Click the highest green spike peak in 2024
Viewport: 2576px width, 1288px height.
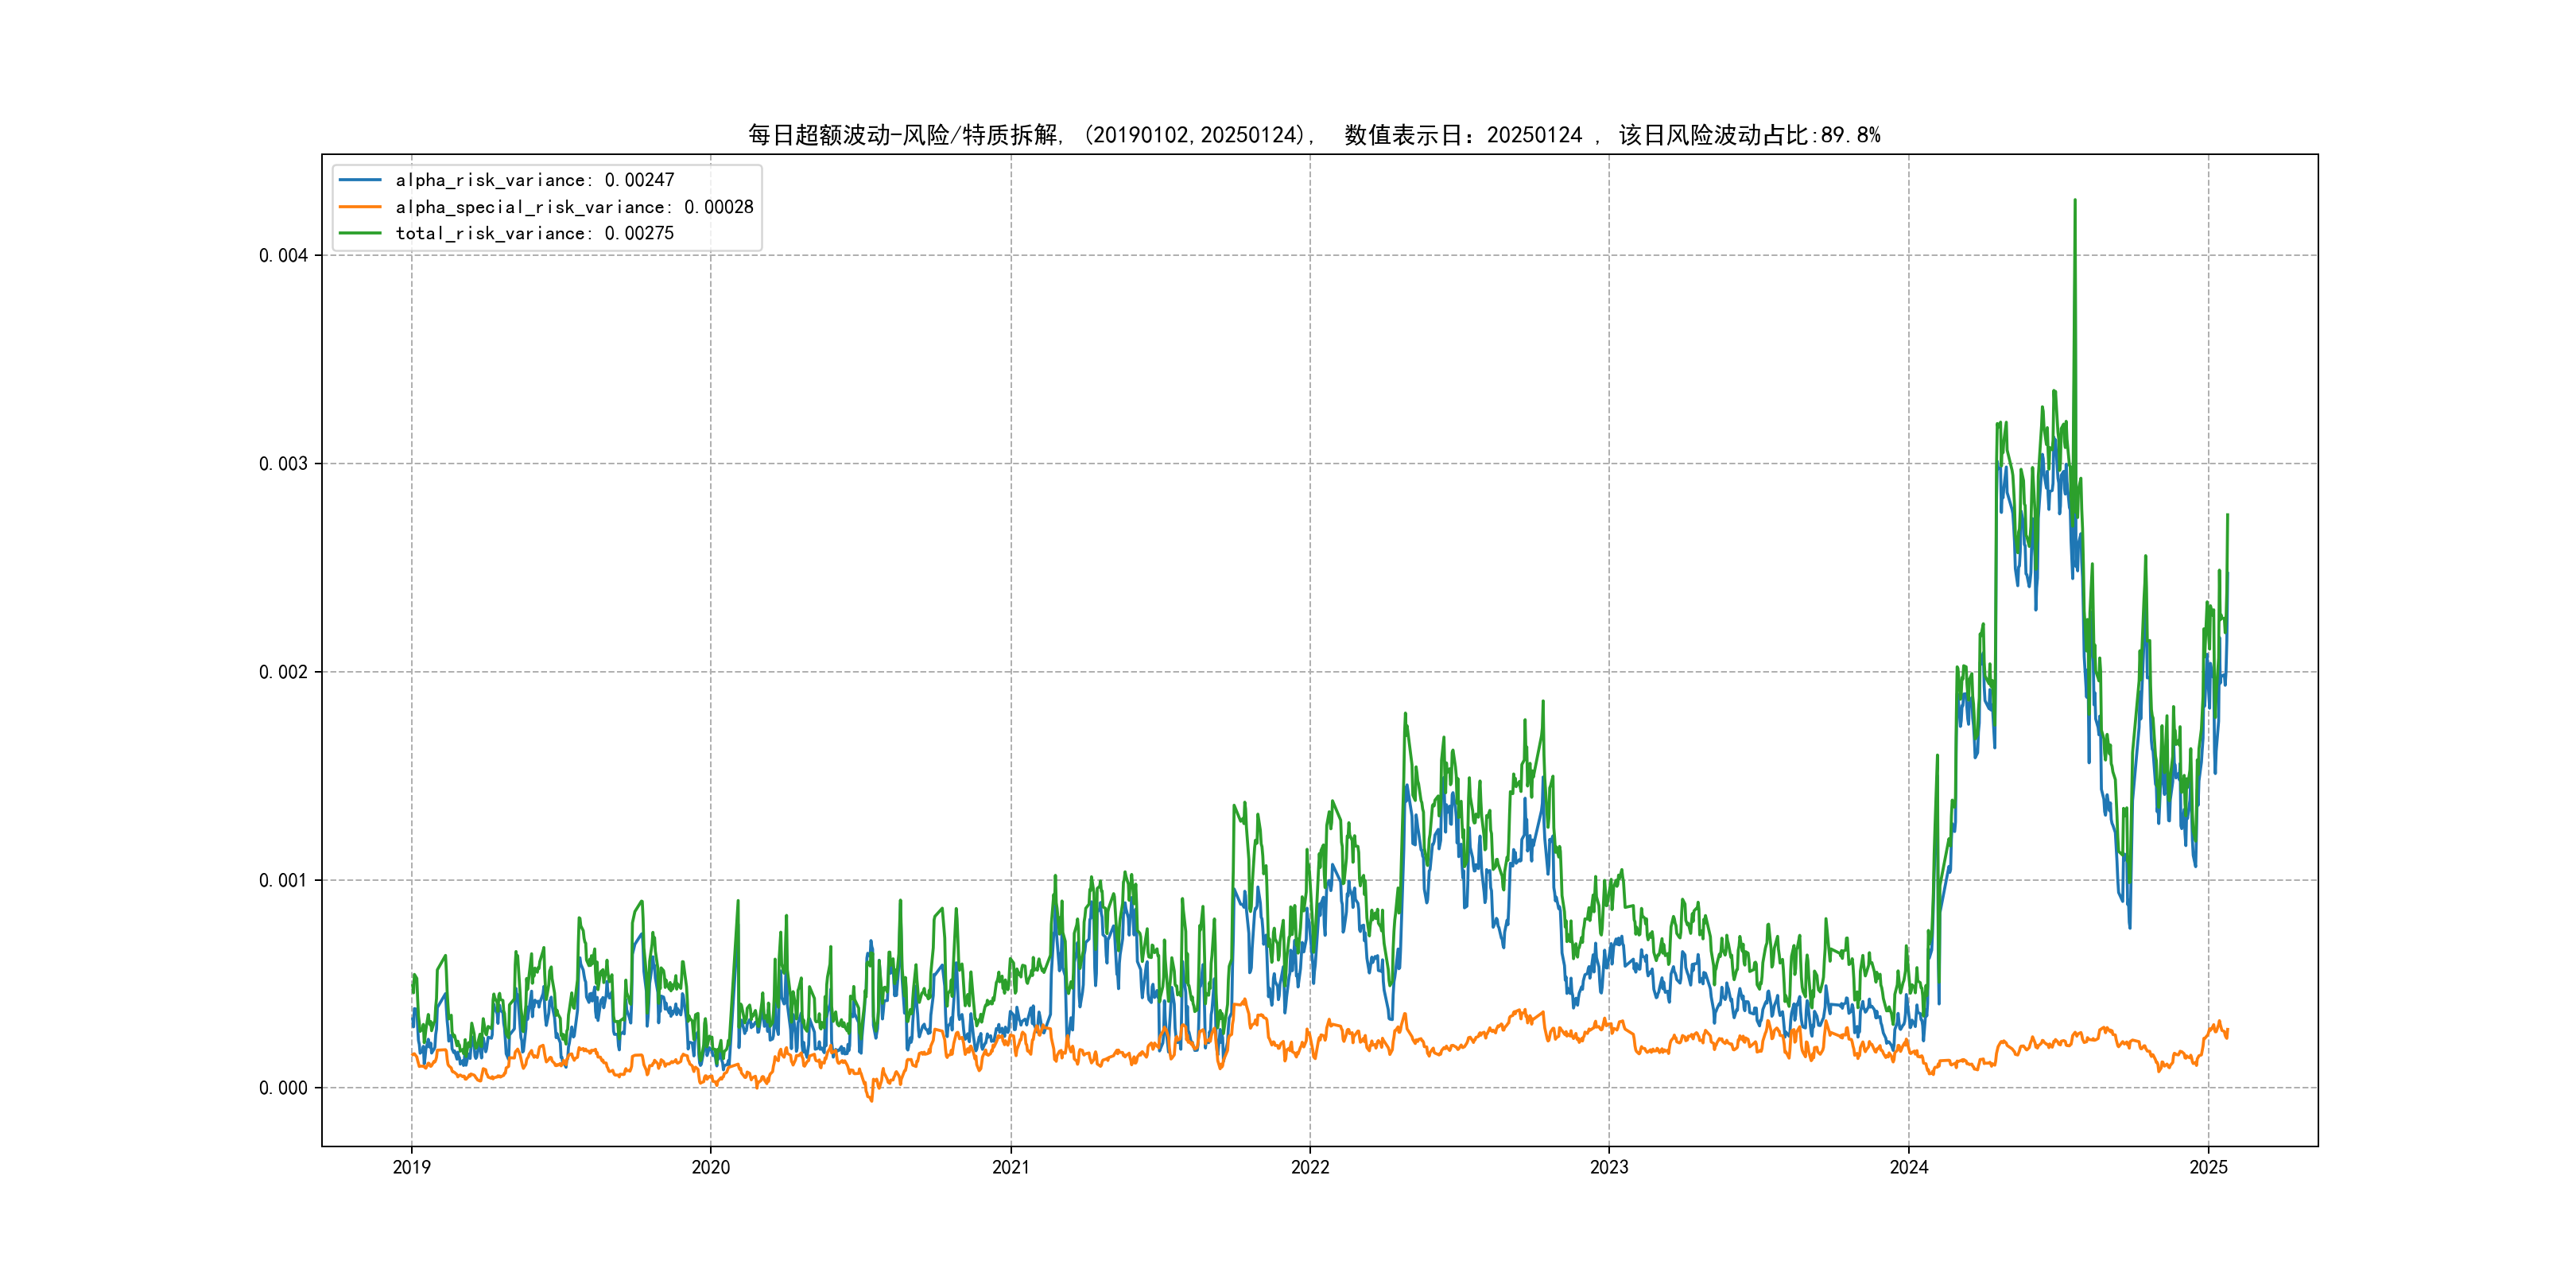[2074, 202]
